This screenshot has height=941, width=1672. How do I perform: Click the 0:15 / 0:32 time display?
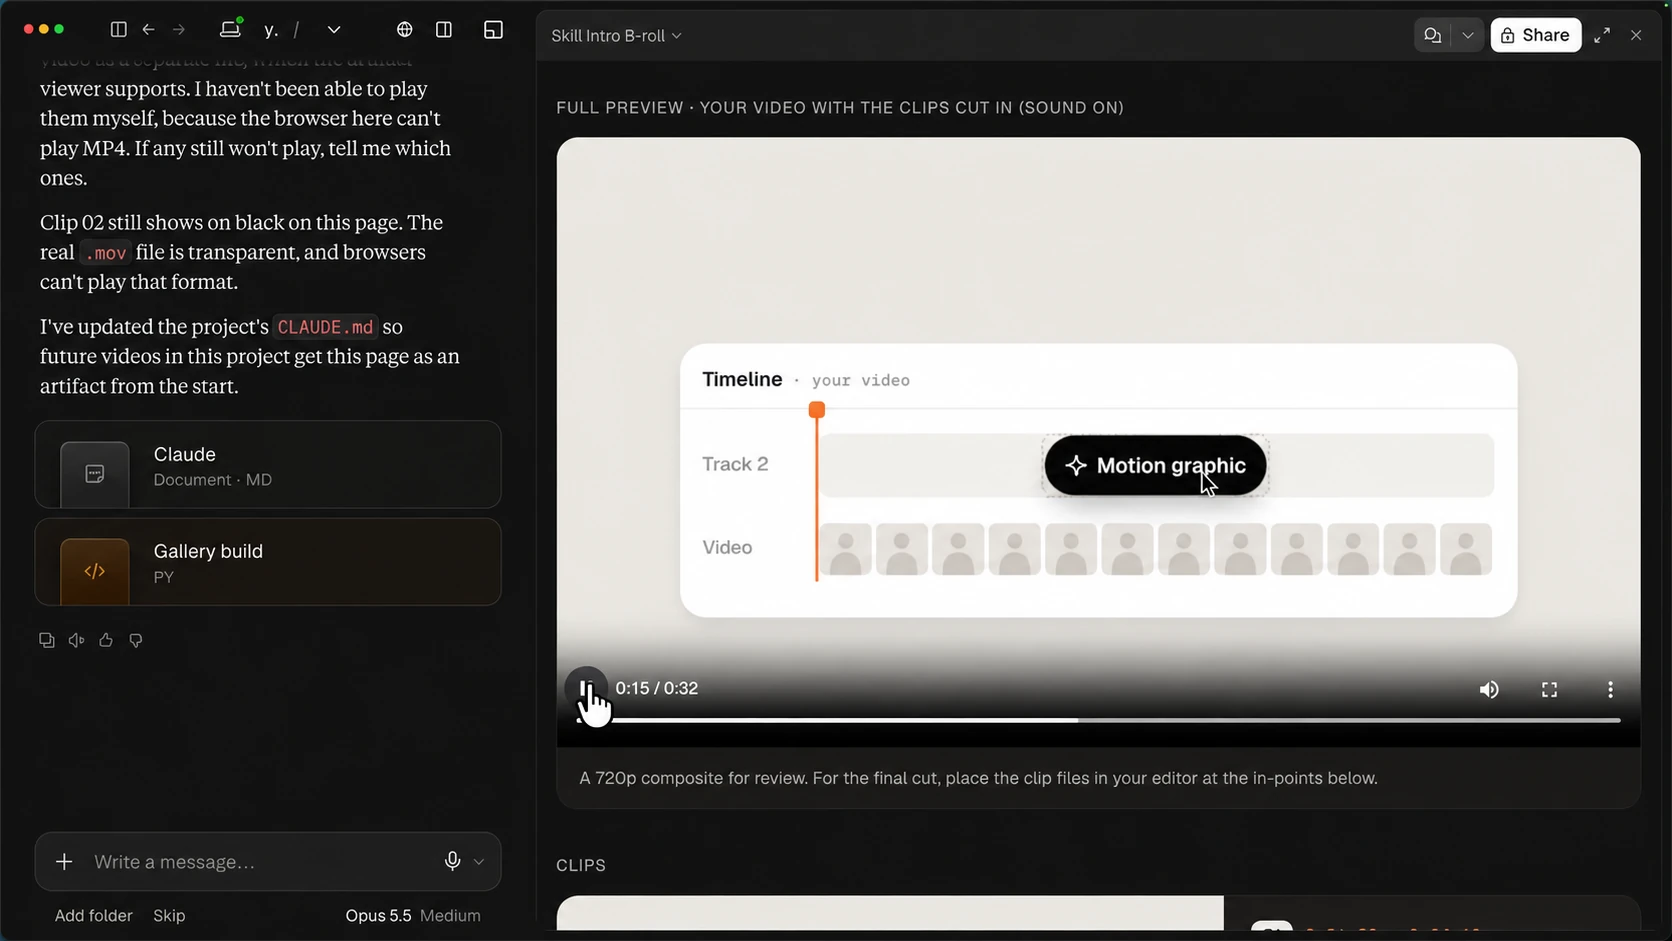click(657, 688)
